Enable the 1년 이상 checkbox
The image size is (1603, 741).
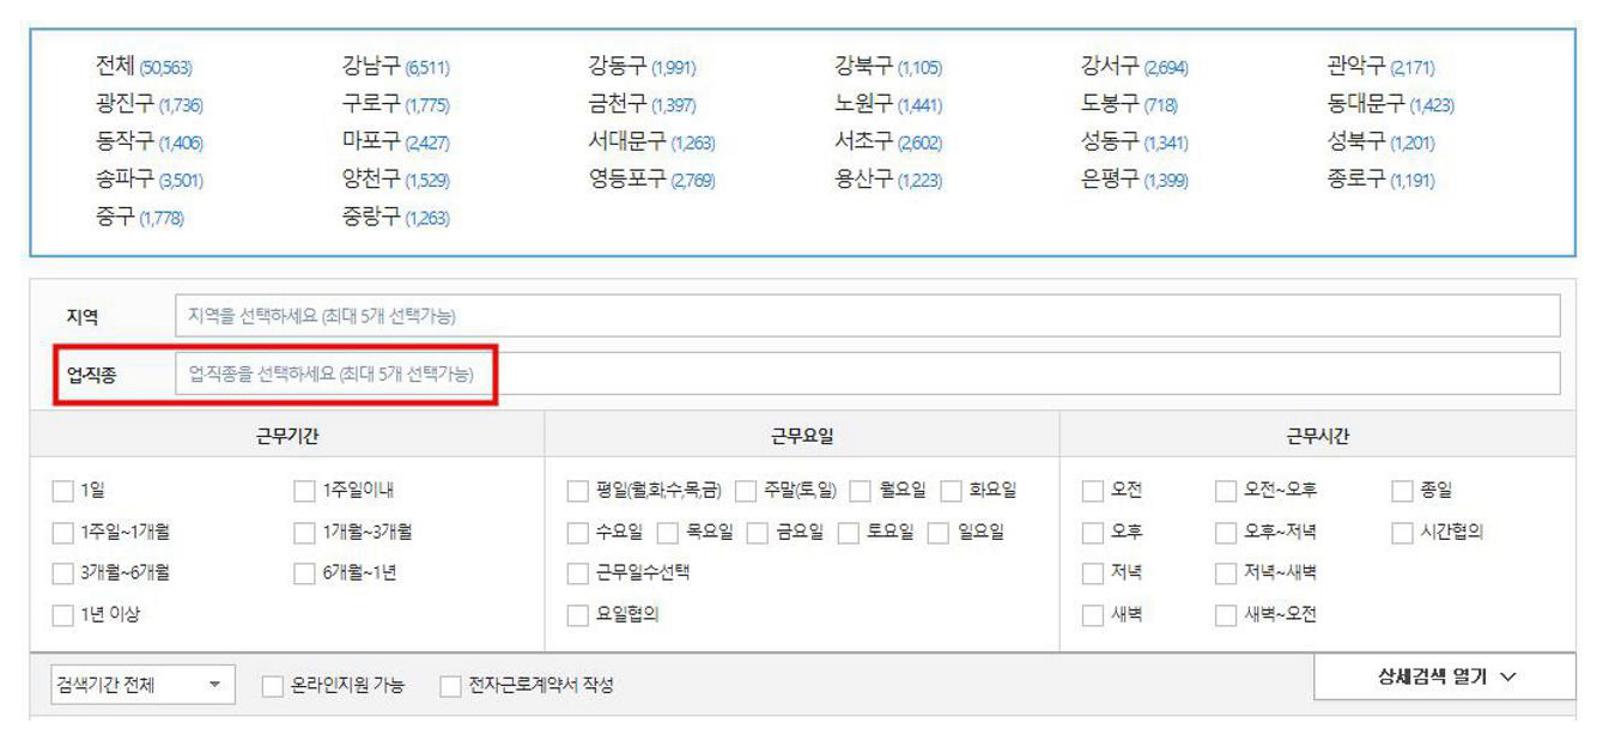pyautogui.click(x=63, y=616)
